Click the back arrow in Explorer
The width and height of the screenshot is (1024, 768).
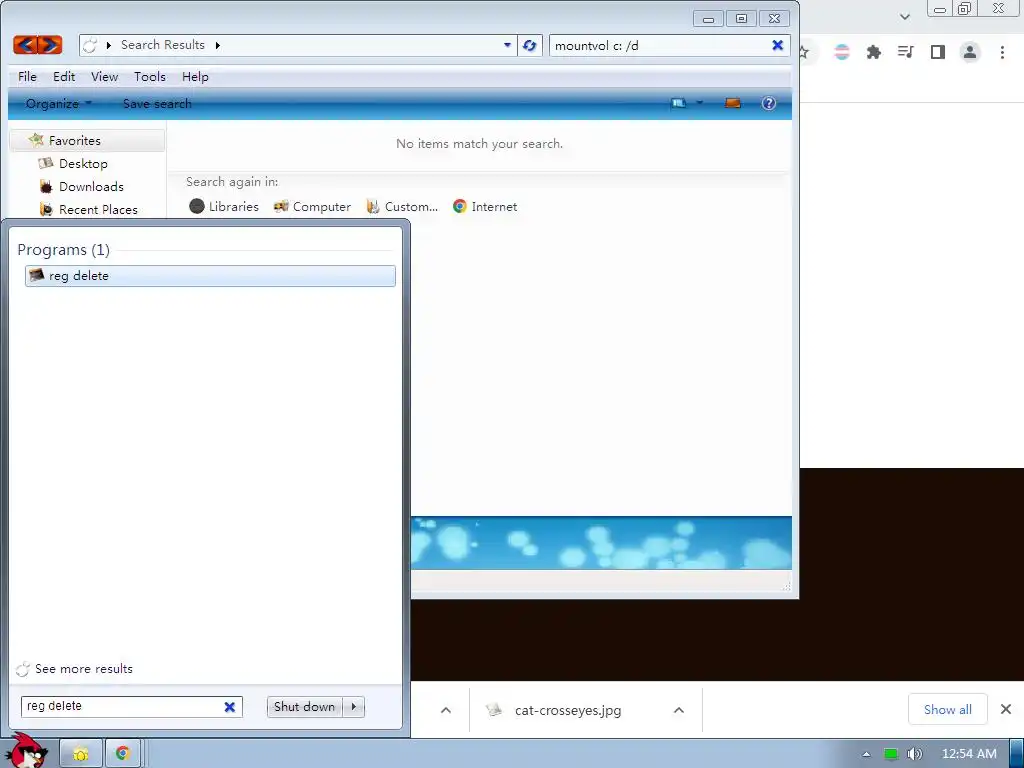click(x=25, y=44)
